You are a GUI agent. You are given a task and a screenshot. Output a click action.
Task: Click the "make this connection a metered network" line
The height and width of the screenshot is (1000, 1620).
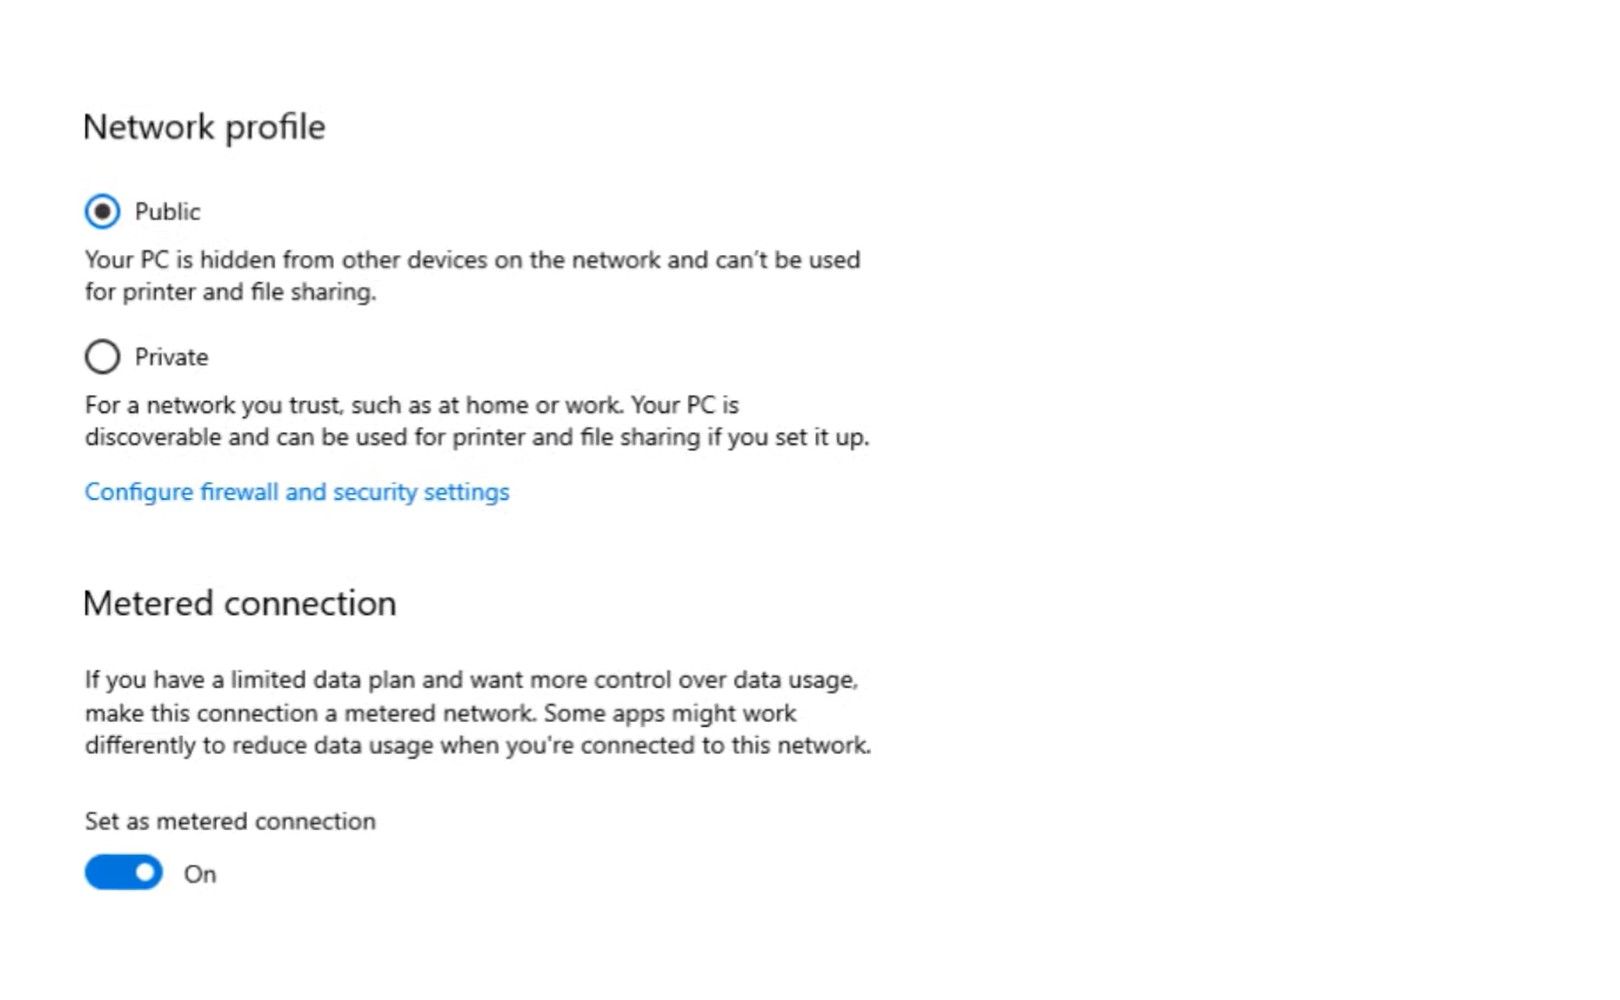(440, 713)
